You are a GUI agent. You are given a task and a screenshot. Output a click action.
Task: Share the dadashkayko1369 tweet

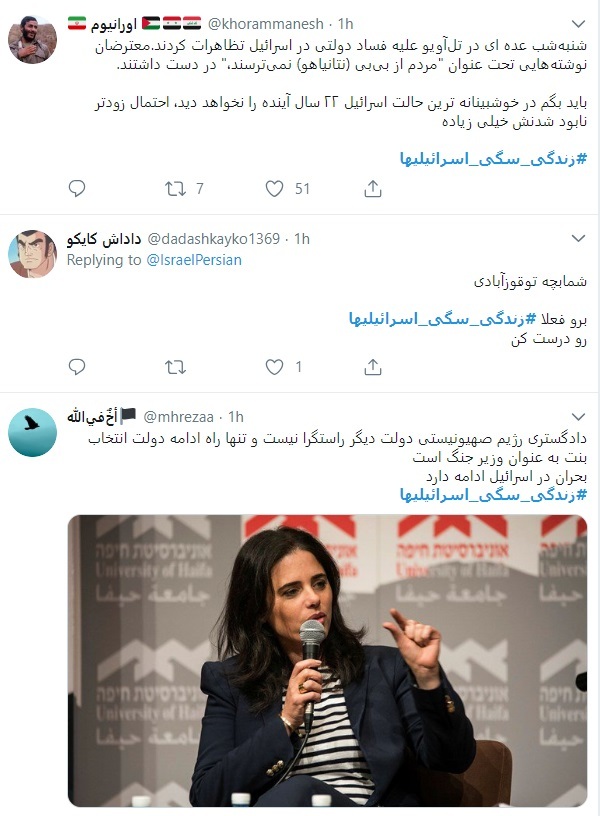pyautogui.click(x=373, y=367)
